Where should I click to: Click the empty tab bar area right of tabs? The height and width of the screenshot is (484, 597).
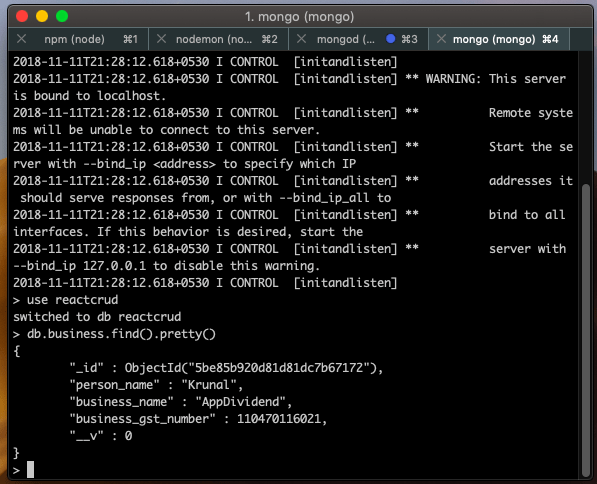(x=581, y=39)
